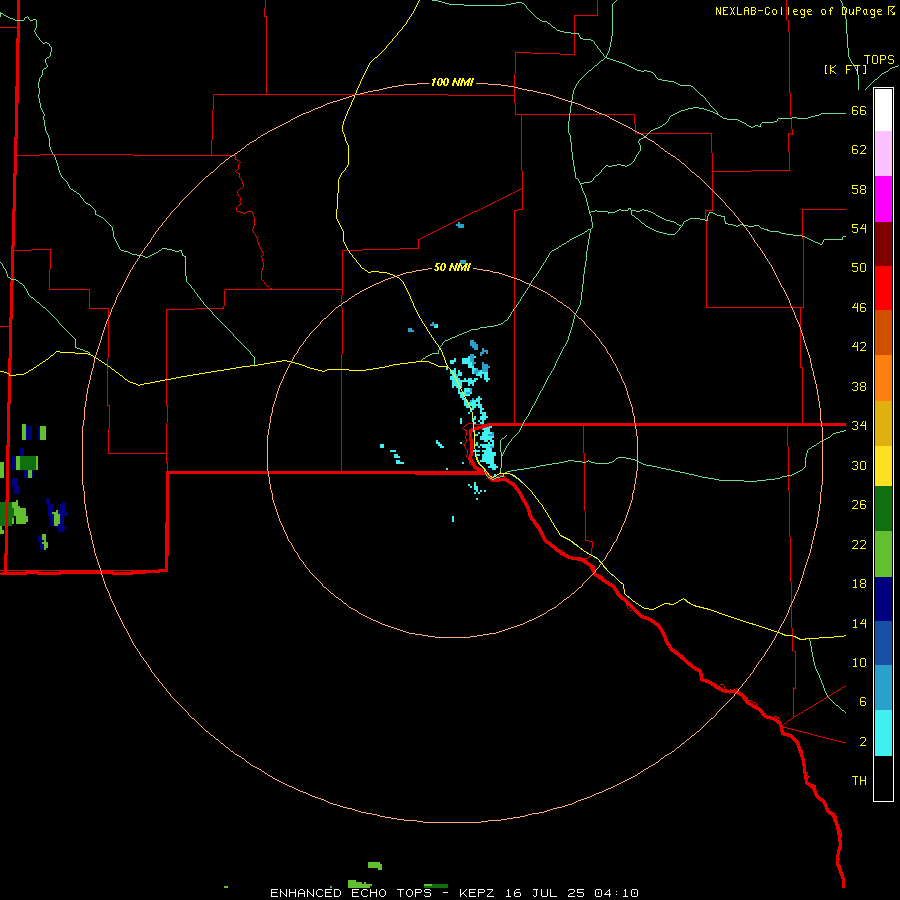The height and width of the screenshot is (900, 900).
Task: Click the 66 label on the legend
Action: 859,110
